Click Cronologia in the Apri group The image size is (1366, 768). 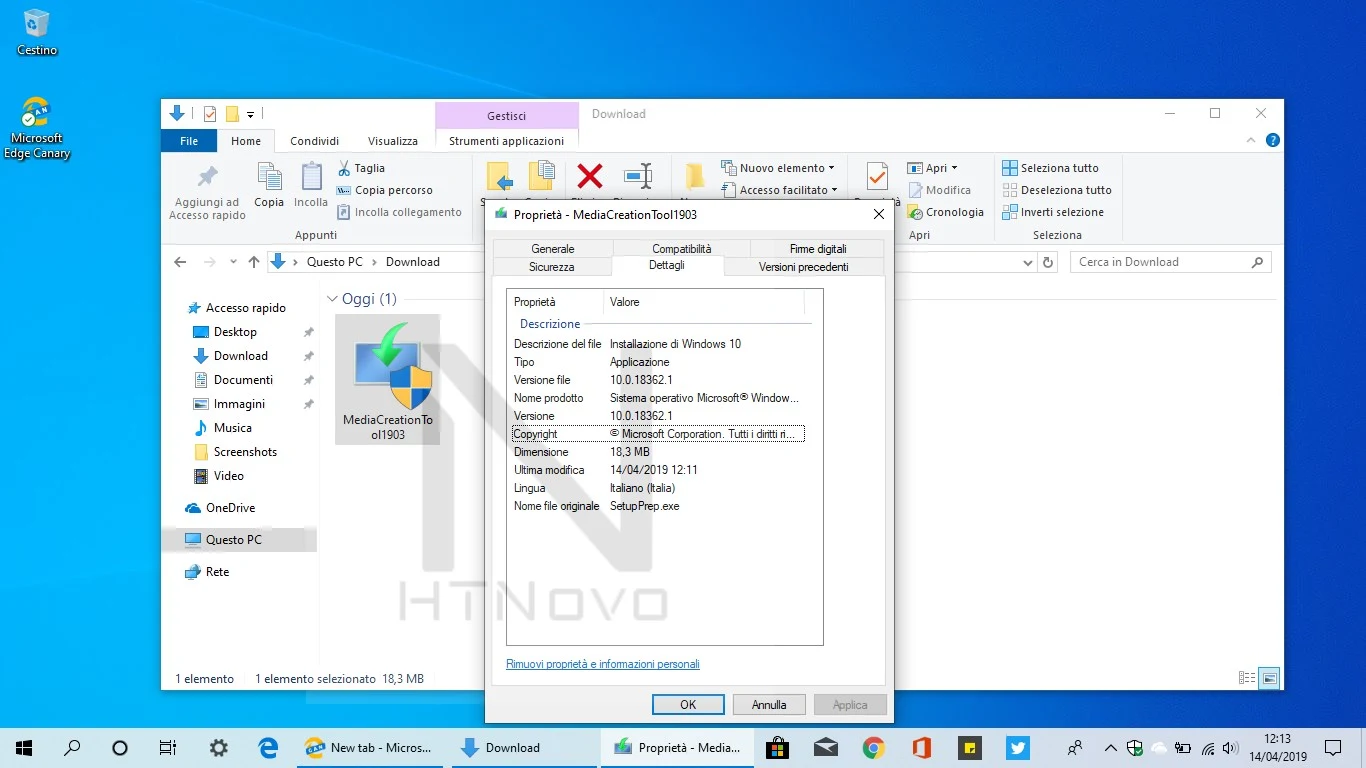point(946,212)
